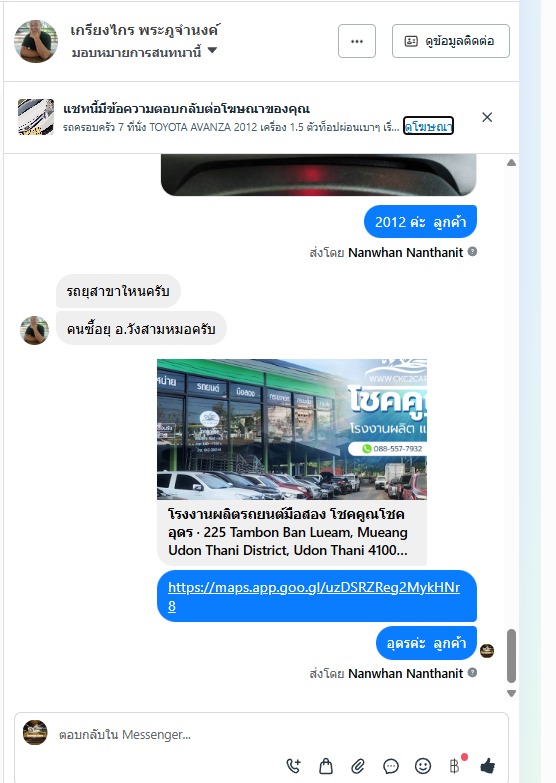Click the phone call icon in composer
Image resolution: width=556 pixels, height=783 pixels.
[293, 766]
